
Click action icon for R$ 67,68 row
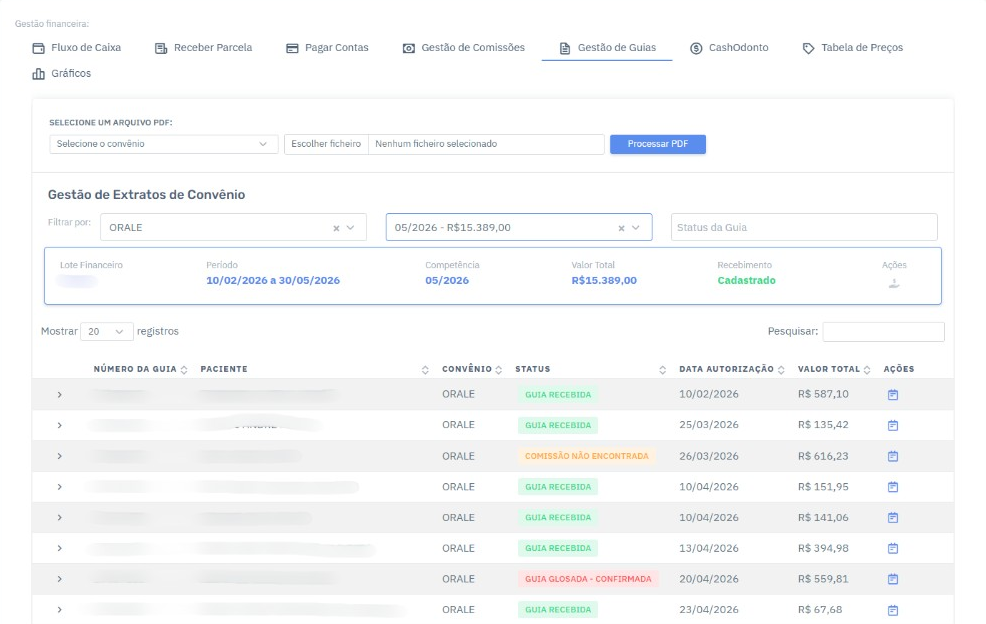(x=893, y=610)
